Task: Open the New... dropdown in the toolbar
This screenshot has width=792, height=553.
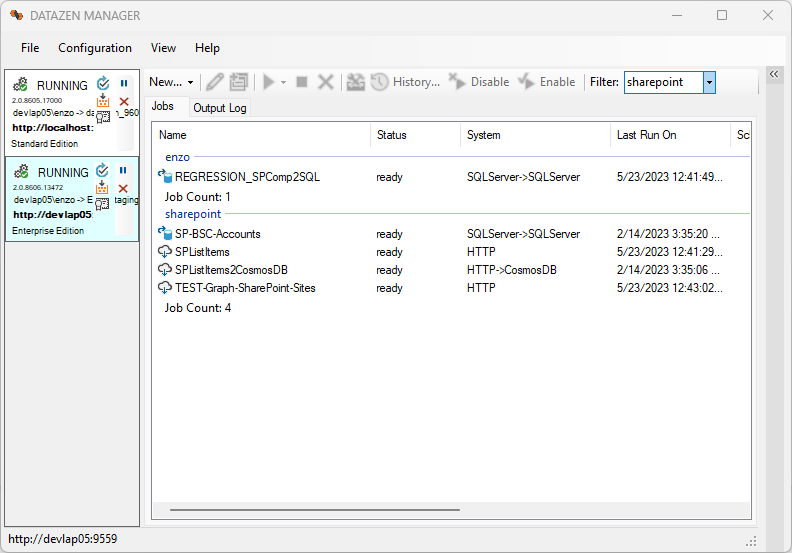Action: (171, 82)
